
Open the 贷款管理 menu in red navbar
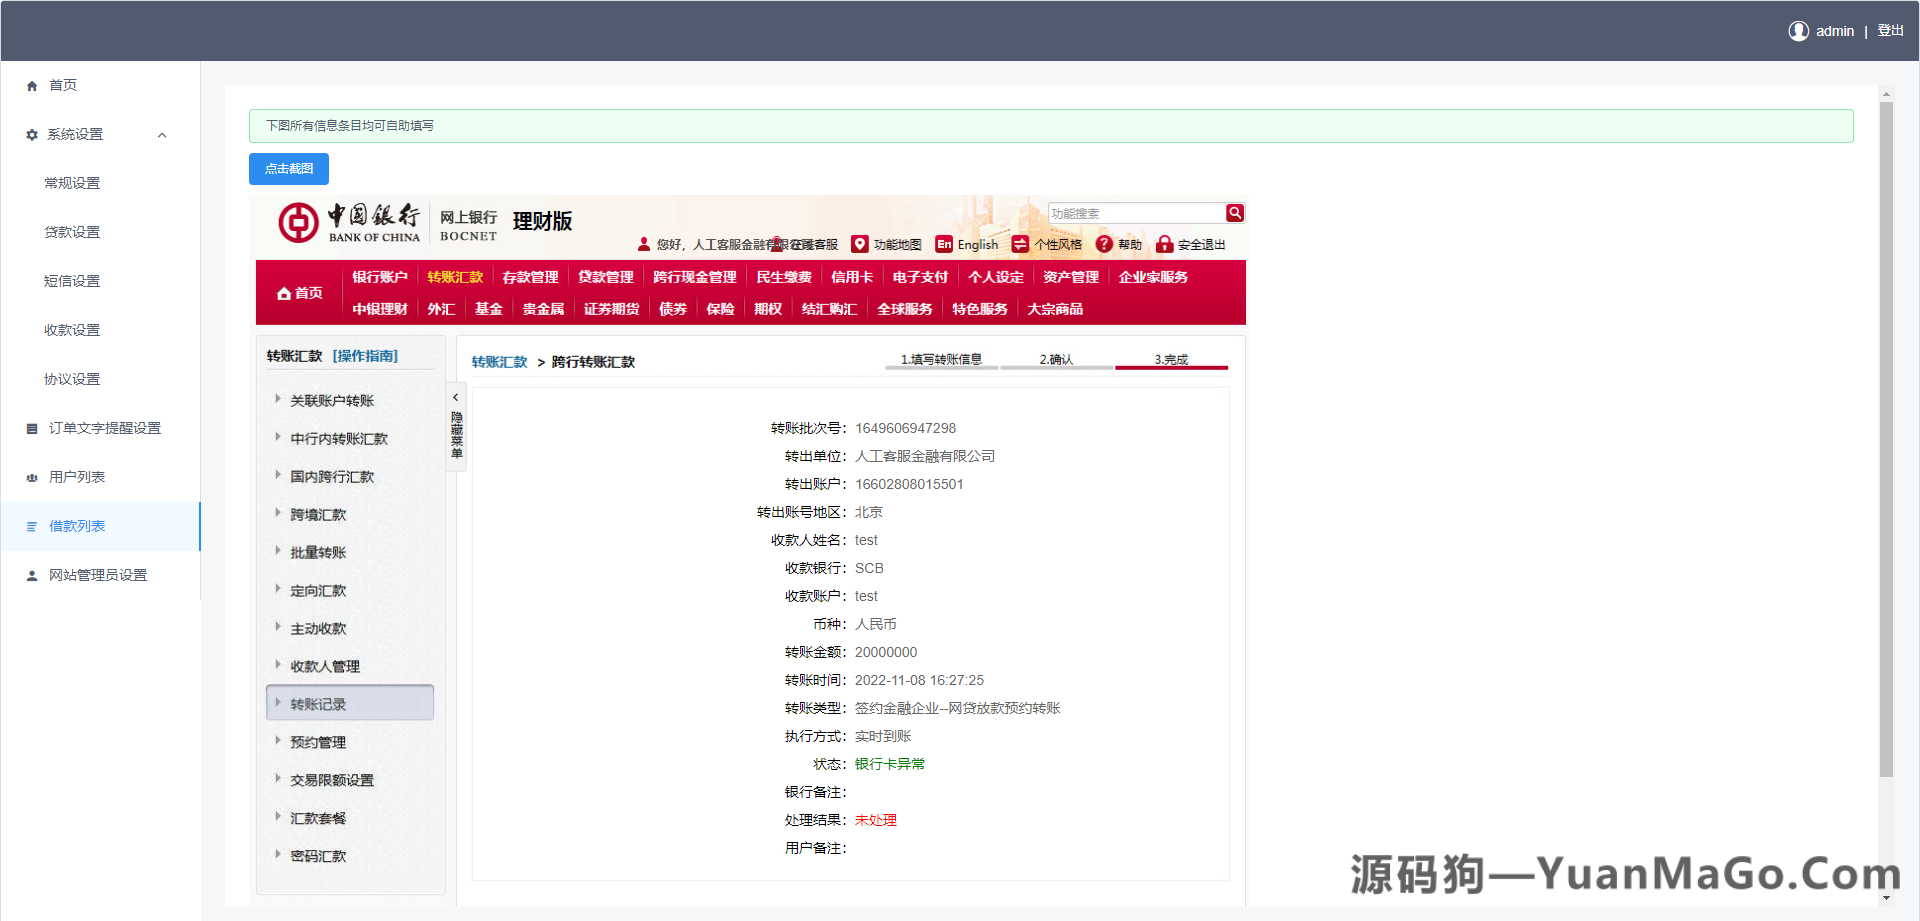(x=605, y=277)
